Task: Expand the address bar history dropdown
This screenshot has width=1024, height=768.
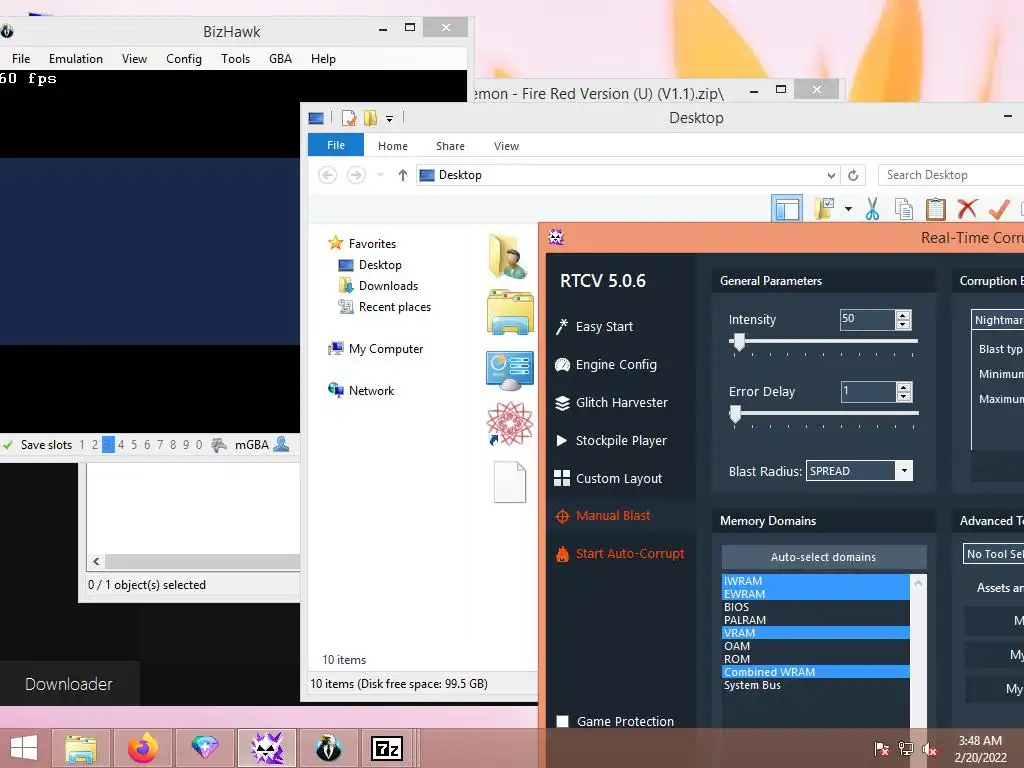Action: click(831, 175)
